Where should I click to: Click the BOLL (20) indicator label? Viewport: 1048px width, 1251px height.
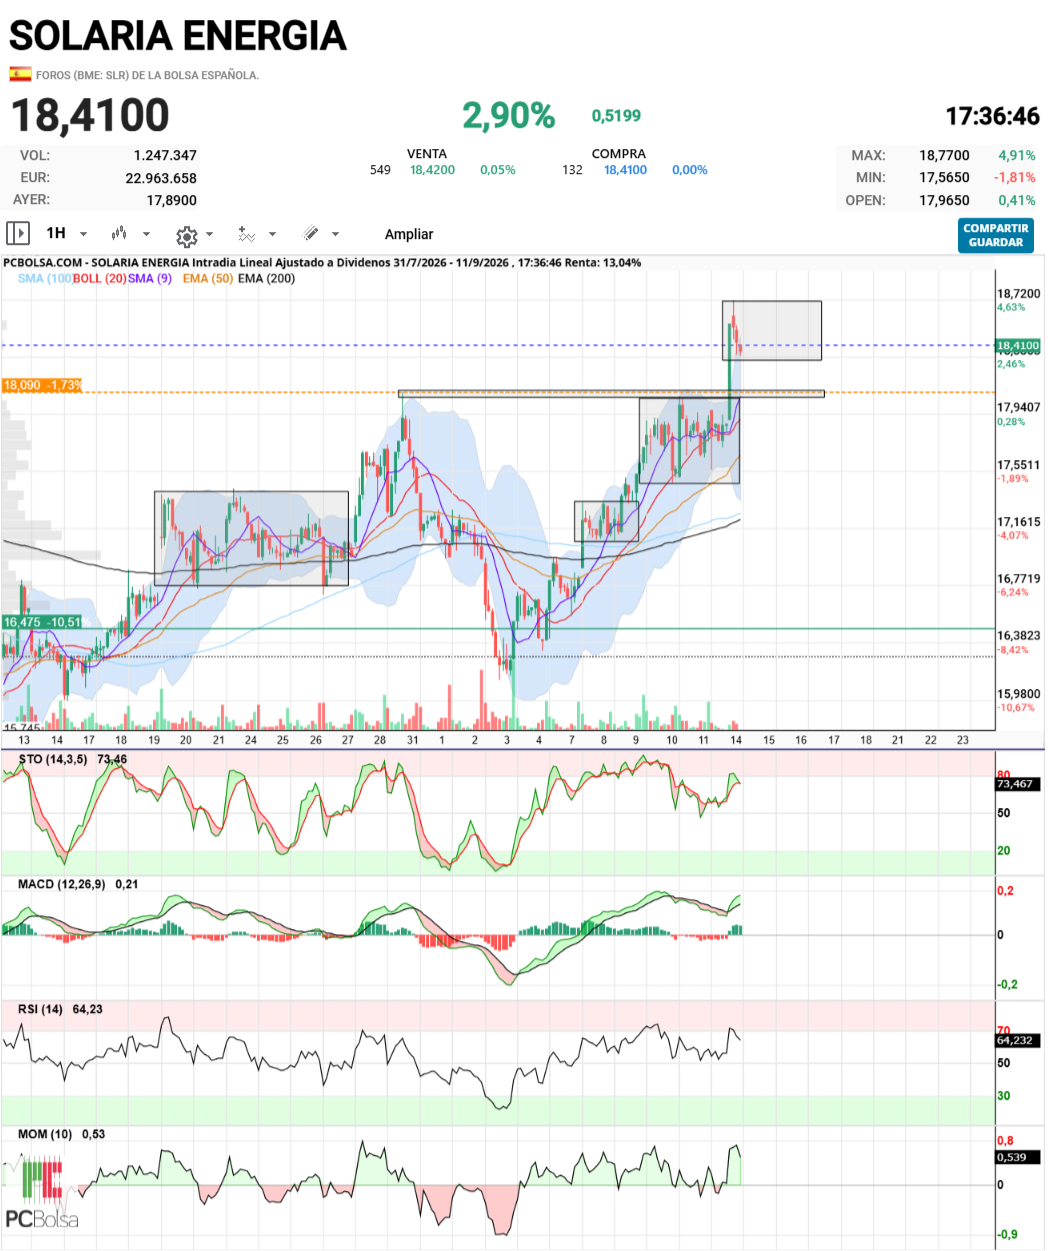click(100, 278)
